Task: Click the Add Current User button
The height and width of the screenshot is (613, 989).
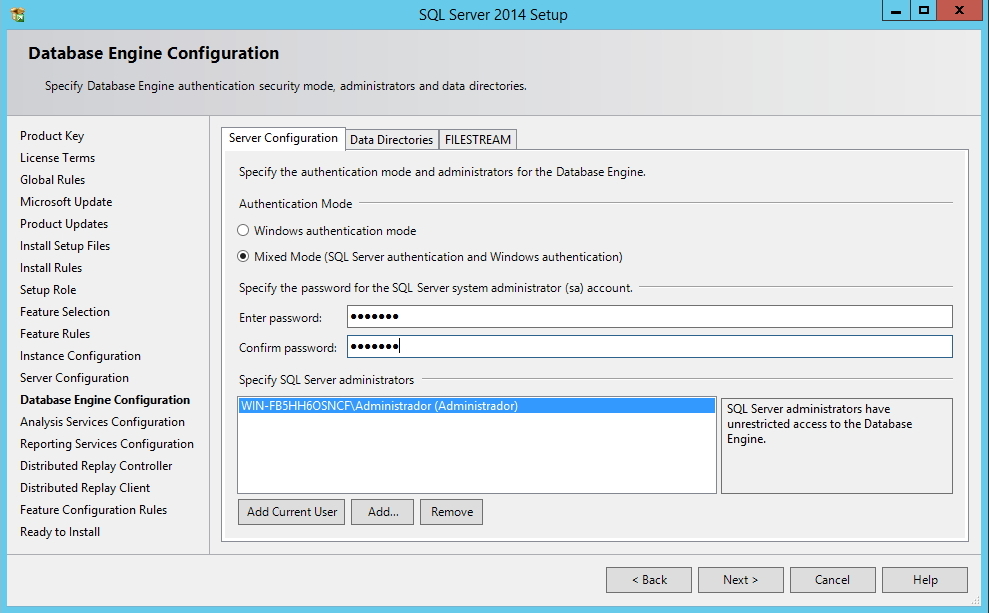Action: tap(291, 512)
